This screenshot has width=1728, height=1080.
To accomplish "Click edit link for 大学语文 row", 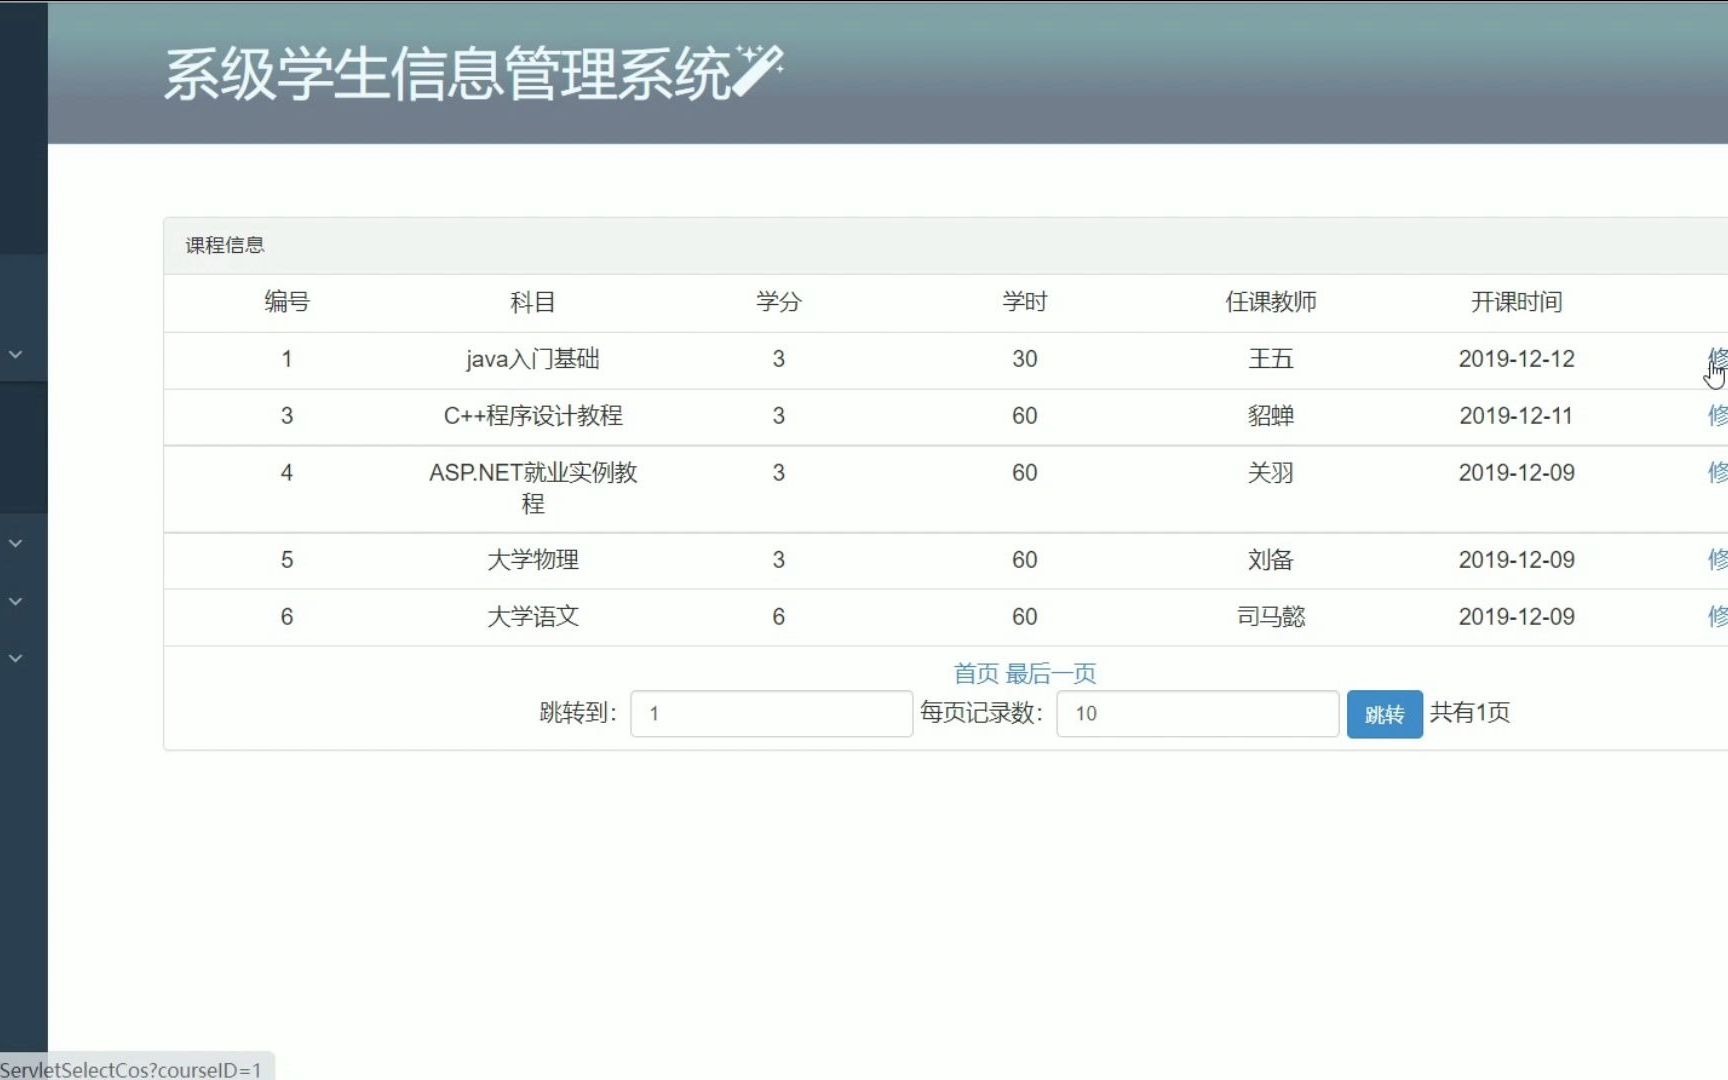I will click(x=1718, y=617).
